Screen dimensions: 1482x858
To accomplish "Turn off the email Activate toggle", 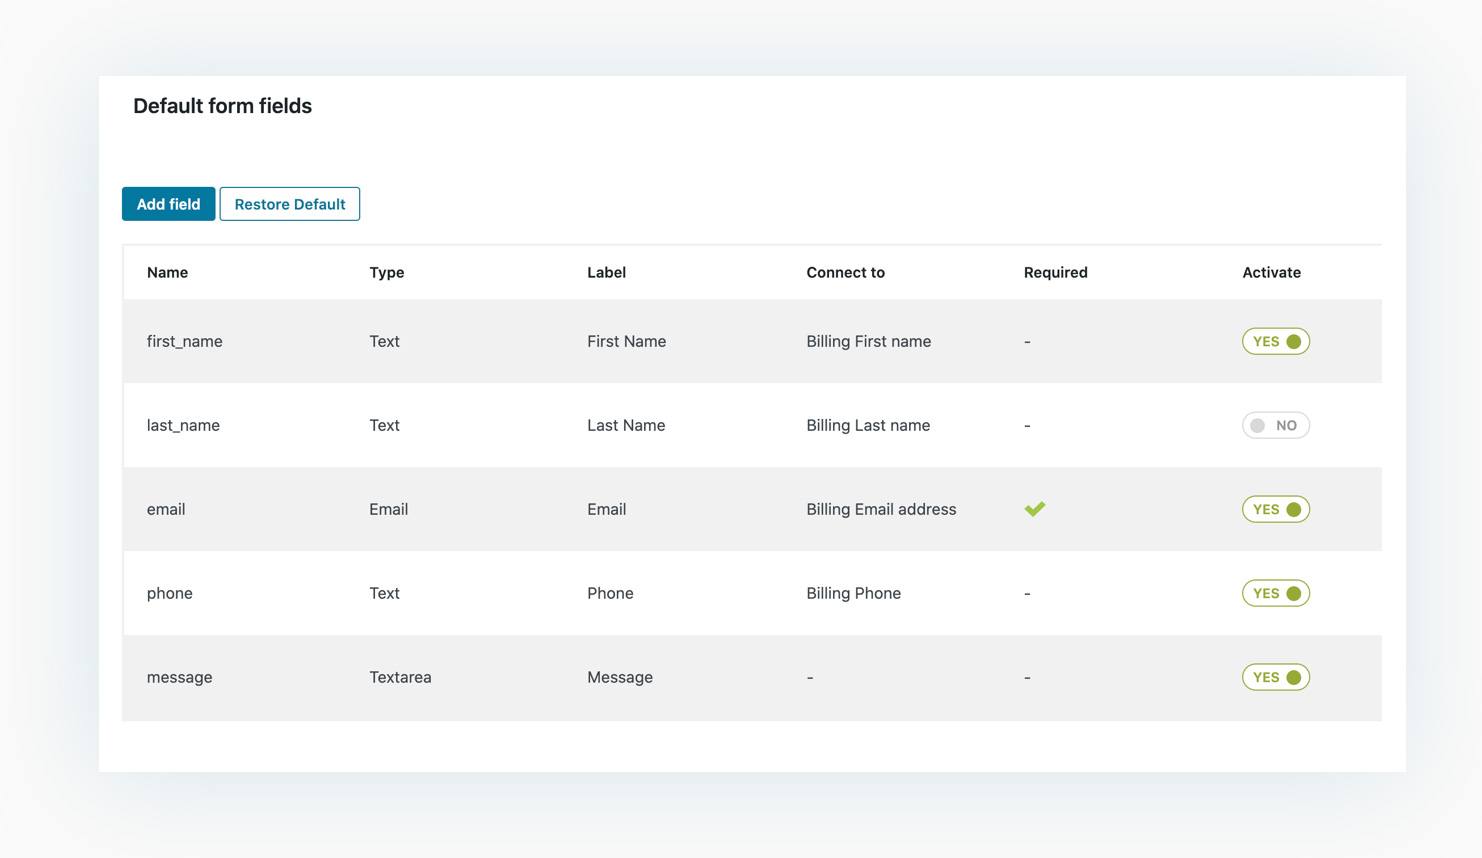I will point(1275,509).
